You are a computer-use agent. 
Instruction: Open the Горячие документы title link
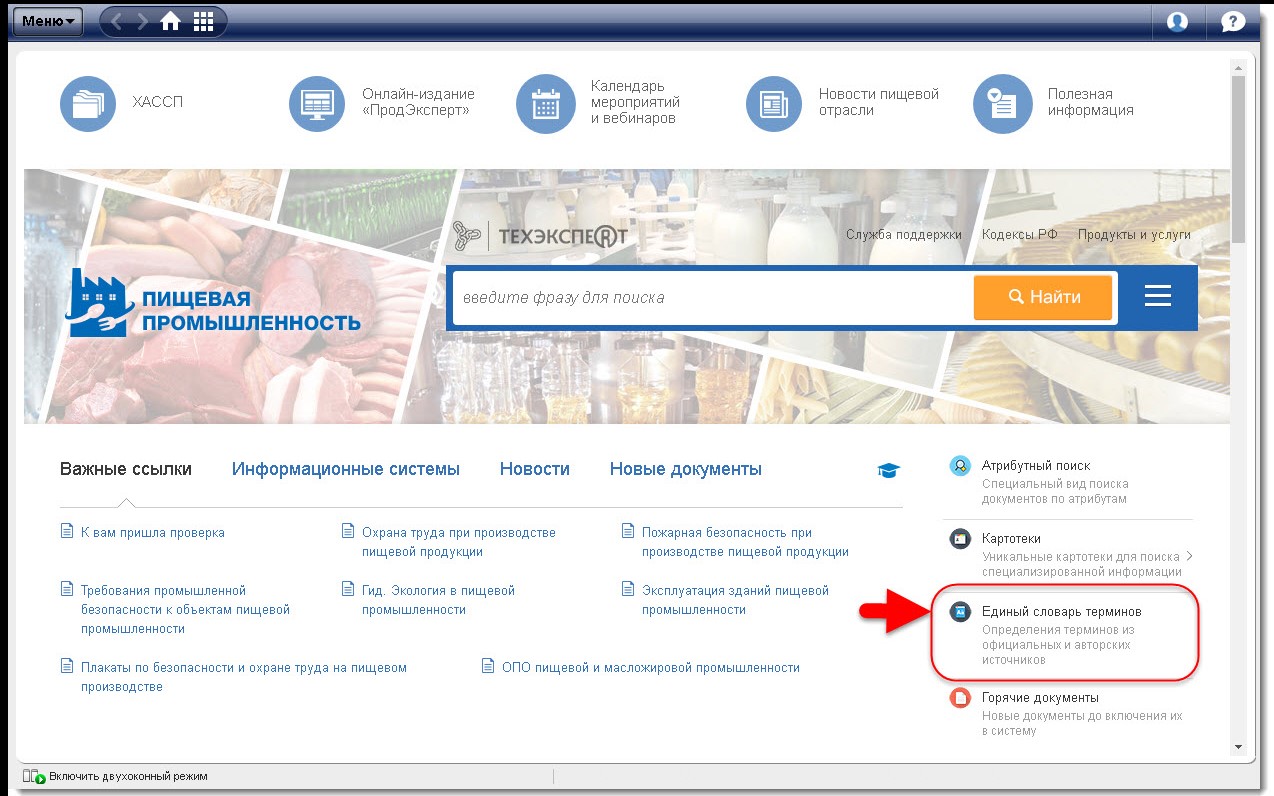[1040, 697]
